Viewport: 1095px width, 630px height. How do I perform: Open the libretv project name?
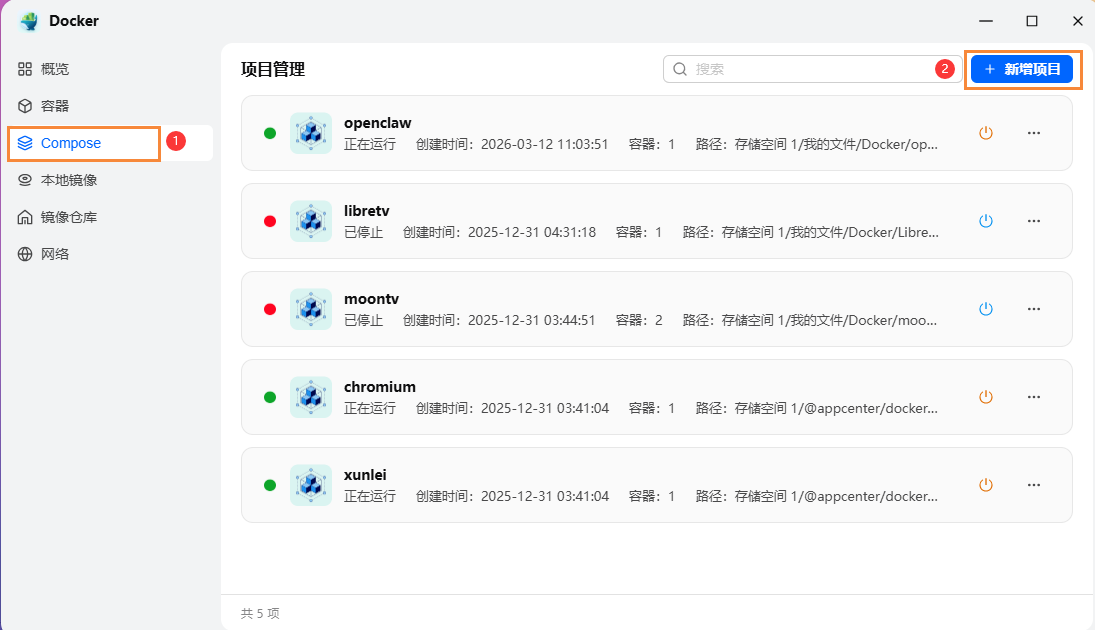tap(367, 211)
